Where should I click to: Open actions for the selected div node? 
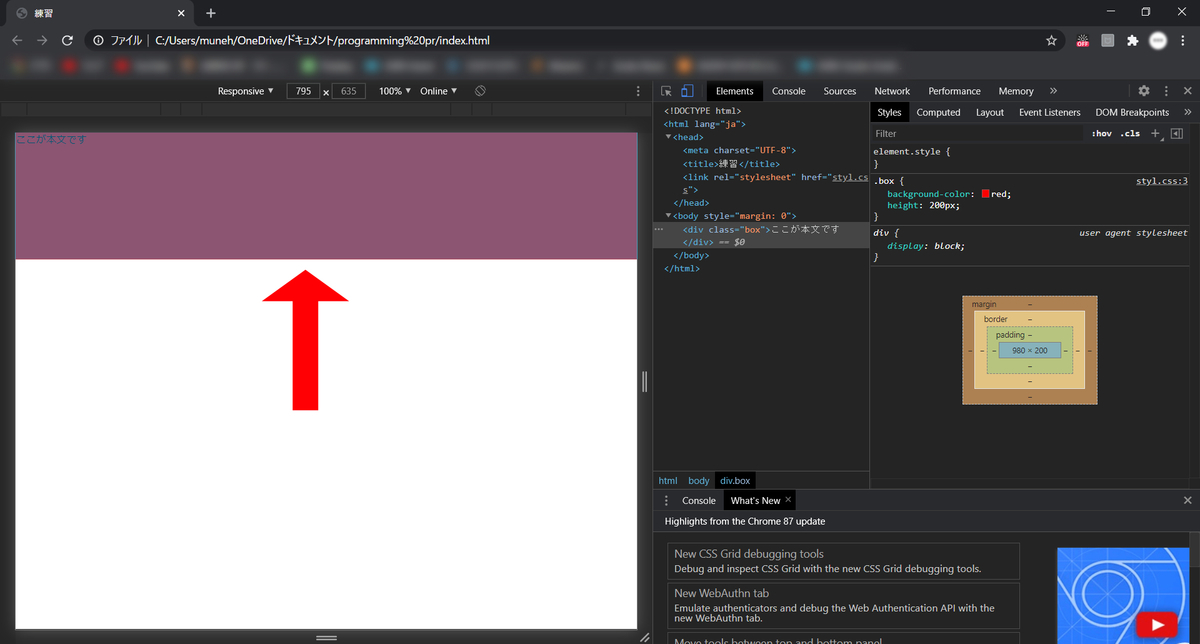coord(659,229)
